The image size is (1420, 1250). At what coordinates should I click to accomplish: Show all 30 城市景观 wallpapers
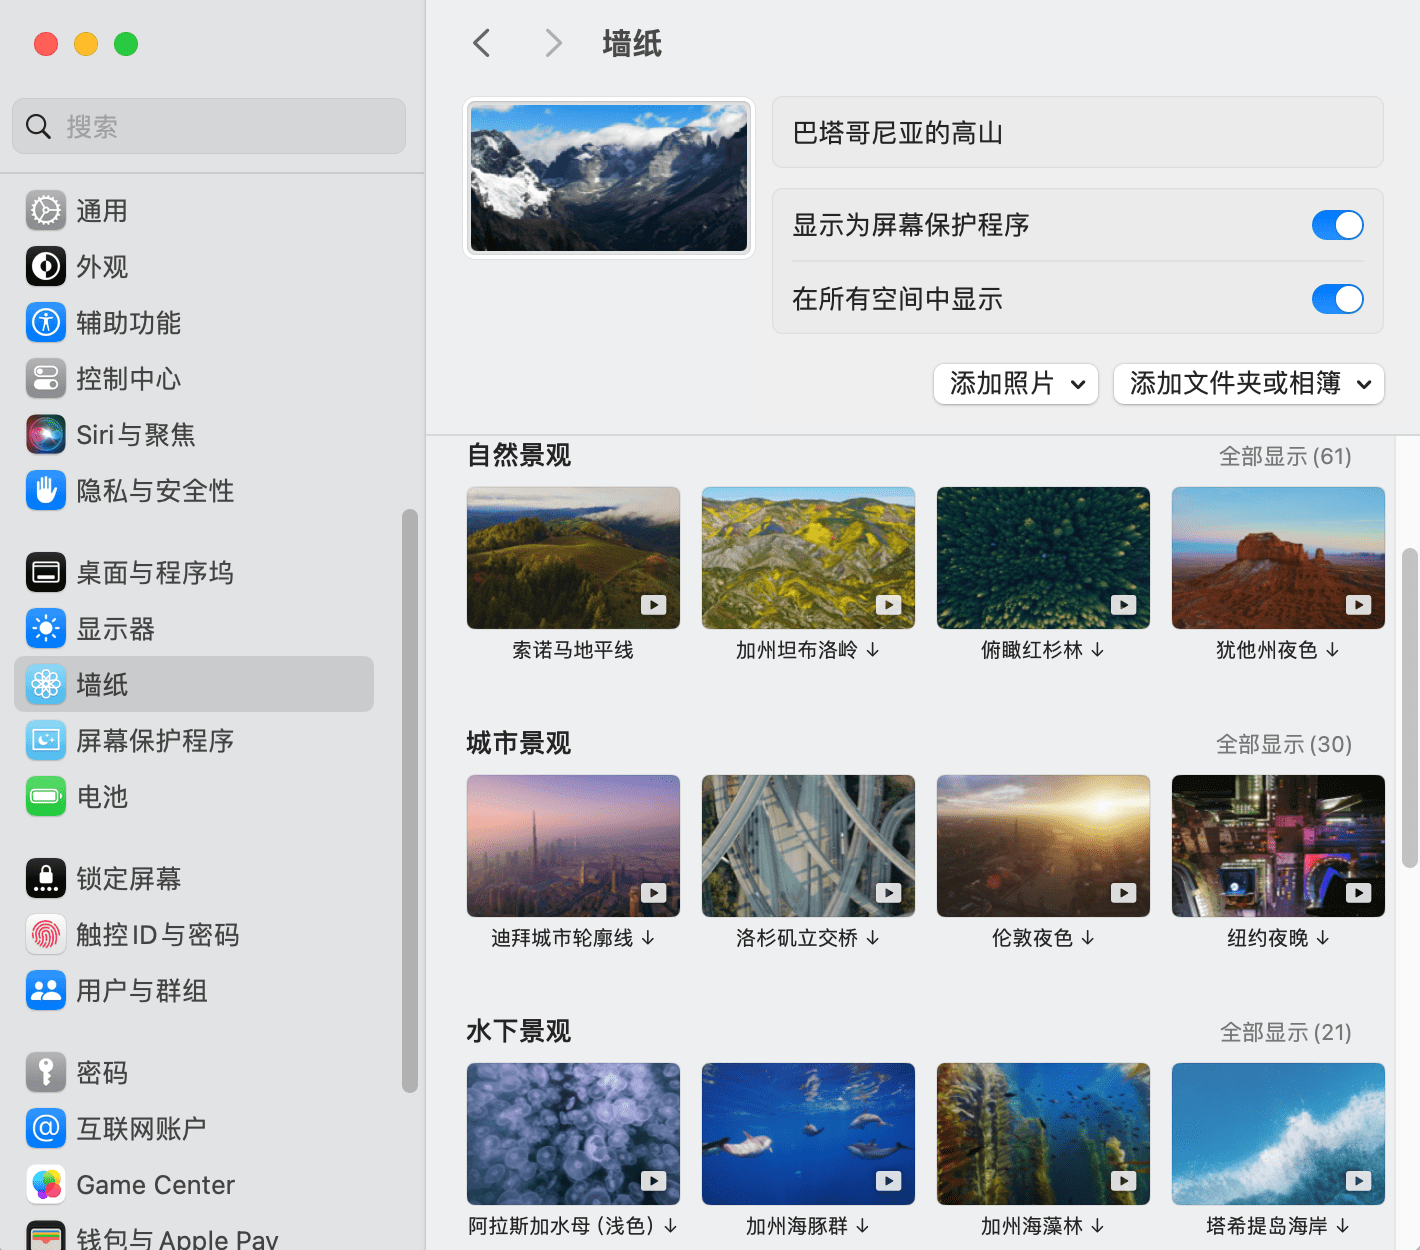coord(1284,745)
